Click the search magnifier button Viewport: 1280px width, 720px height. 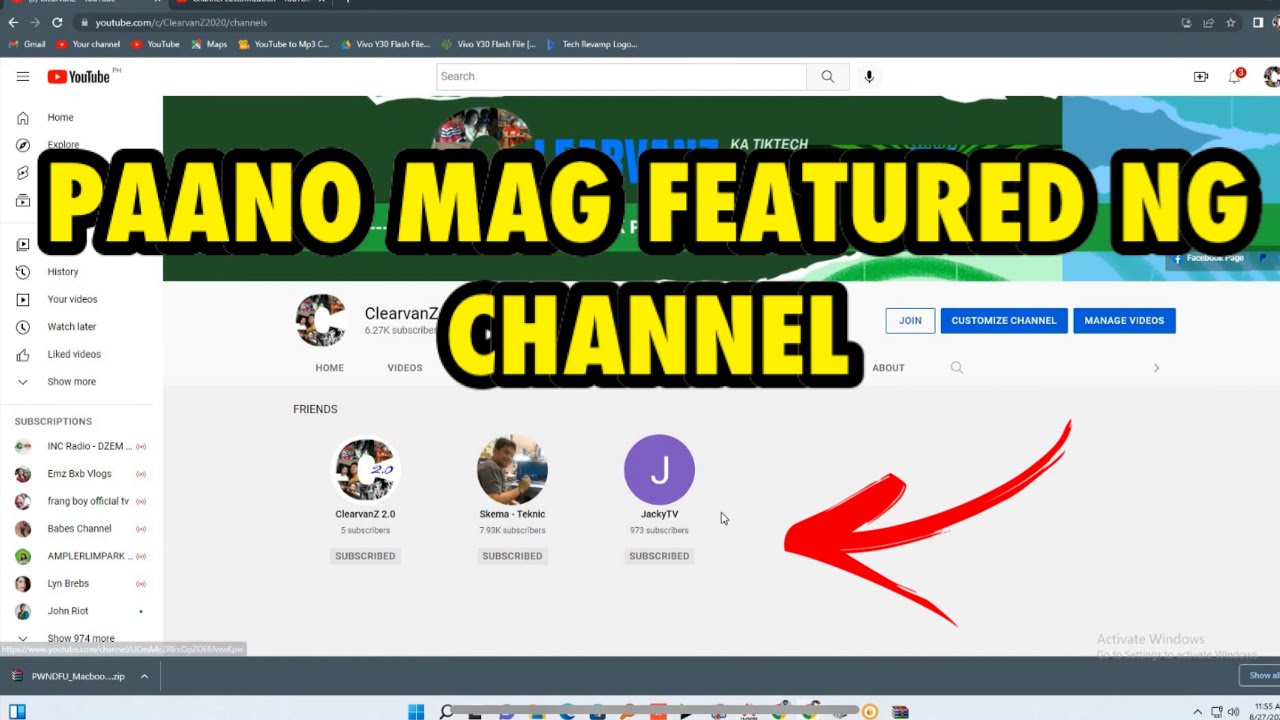pyautogui.click(x=827, y=76)
